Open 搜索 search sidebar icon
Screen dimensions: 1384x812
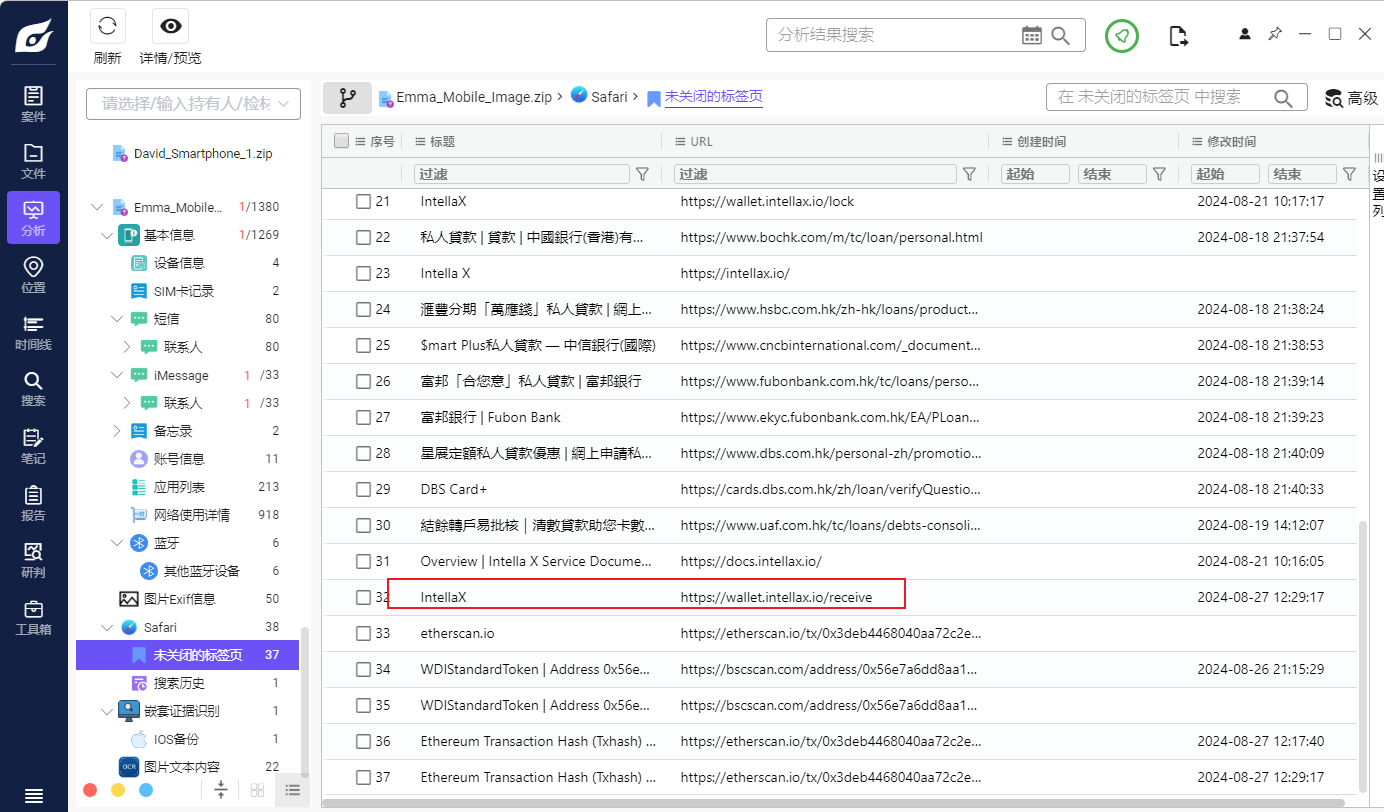33,388
